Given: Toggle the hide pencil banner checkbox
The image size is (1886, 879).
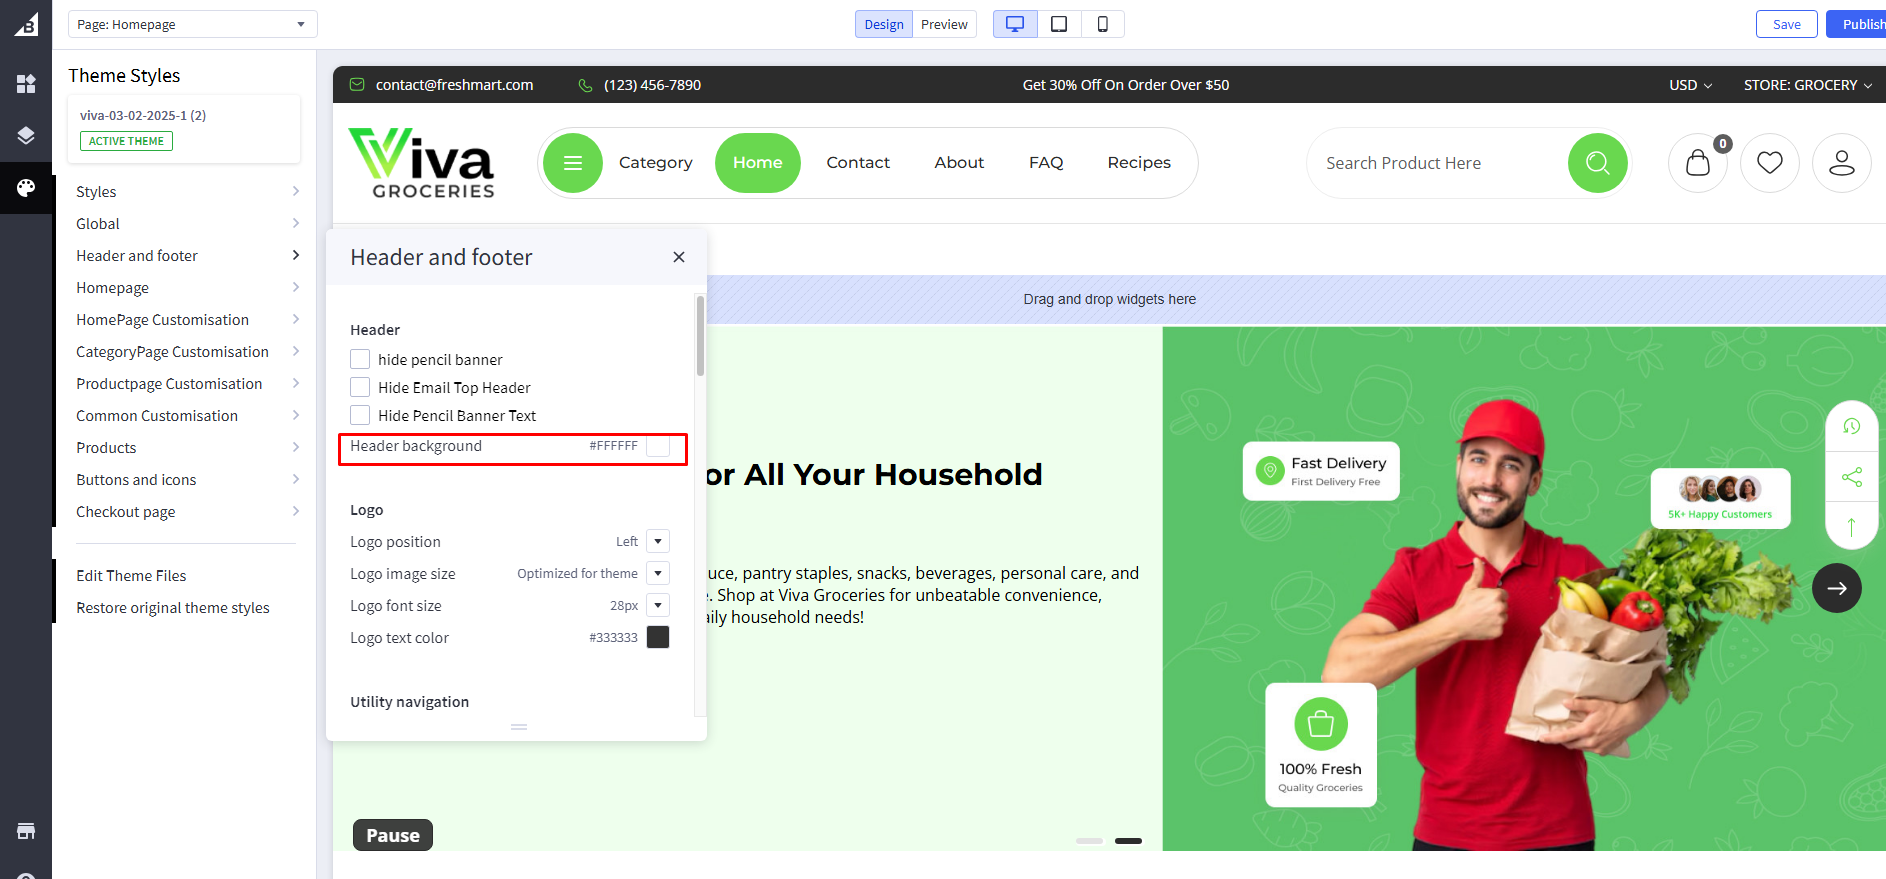Looking at the screenshot, I should click(x=360, y=359).
